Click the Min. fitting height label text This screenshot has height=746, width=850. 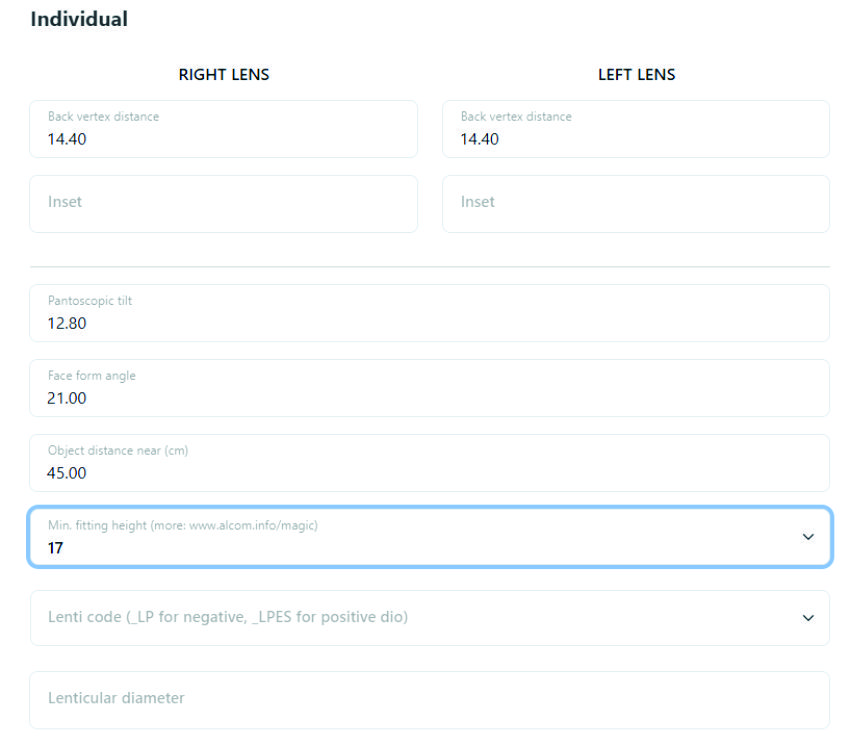pos(190,526)
